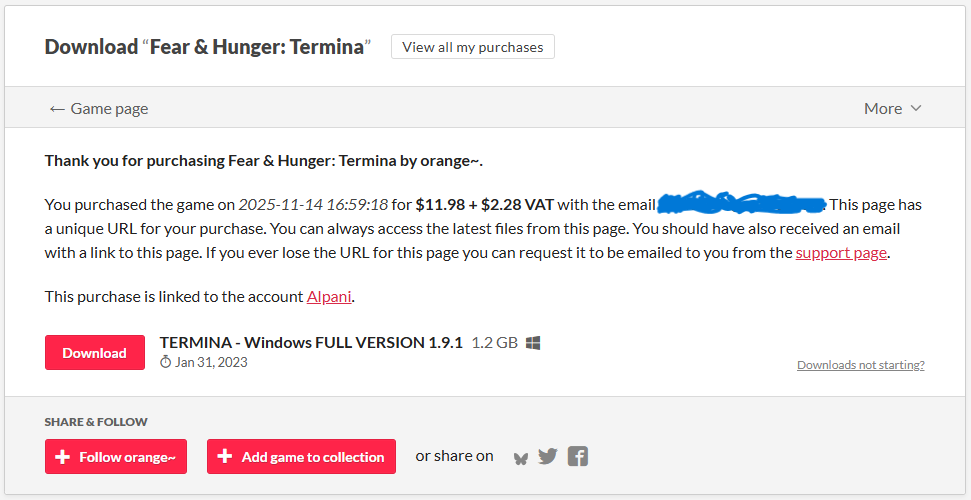Click the clock icon beside Jan 31, 2023
The image size is (971, 500).
pyautogui.click(x=165, y=362)
